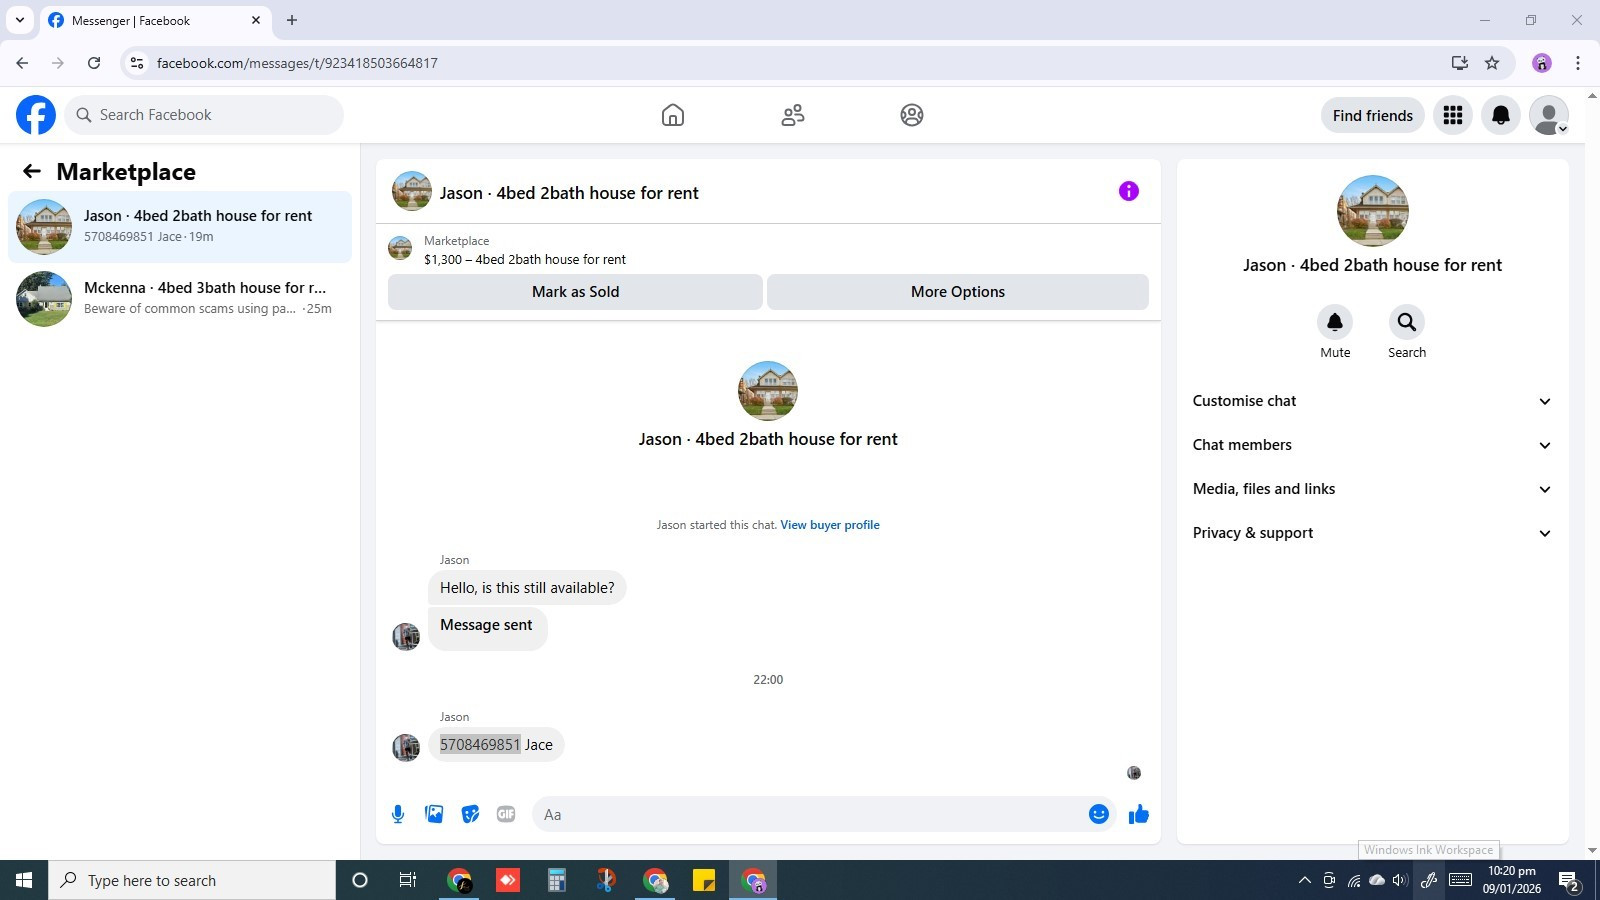Image resolution: width=1600 pixels, height=900 pixels.
Task: Launch Calculator from taskbar
Action: coord(557,880)
